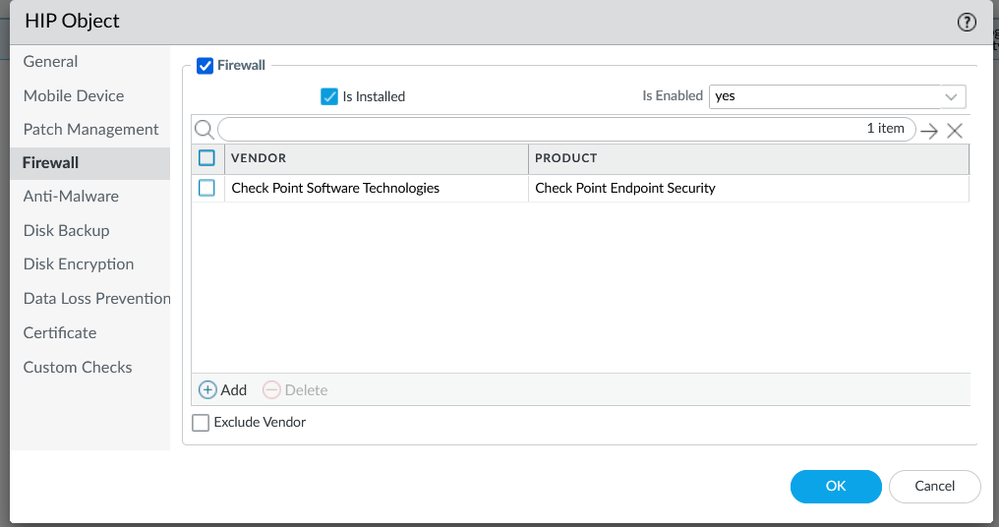The width and height of the screenshot is (999, 527).
Task: Click the search magnifier icon
Action: coord(203,129)
